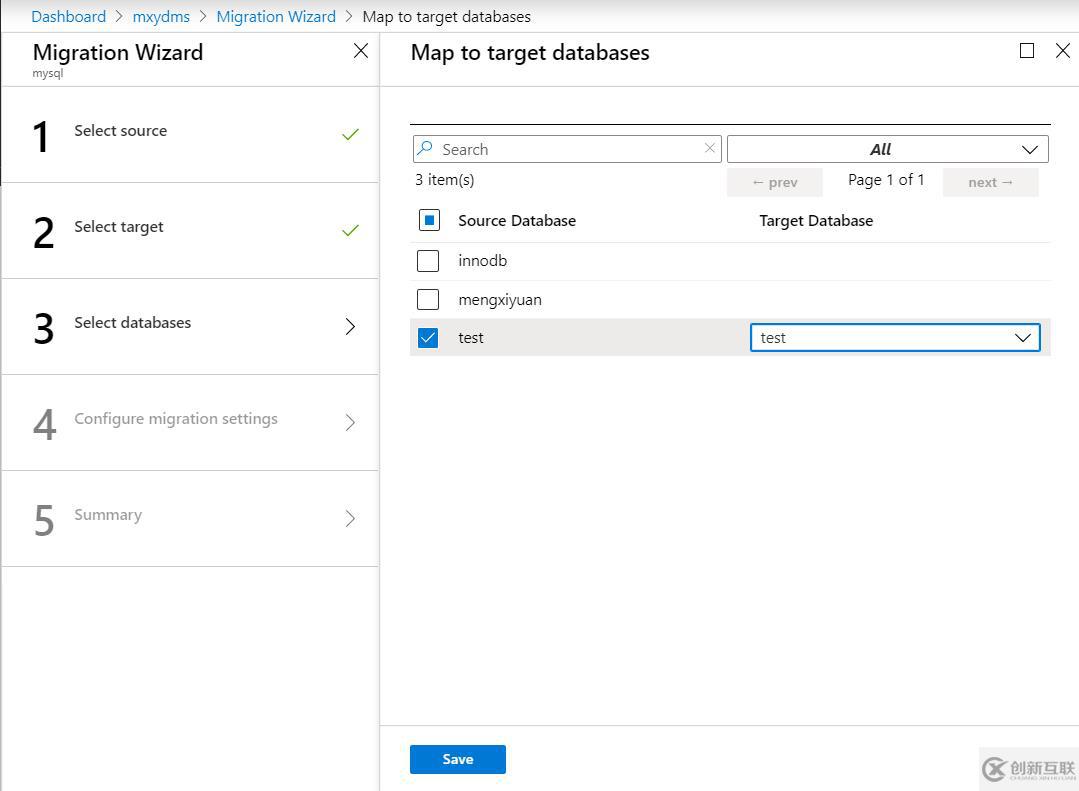Go to mxydms via the breadcrumb
Screen dimensions: 1079x791
point(161,16)
